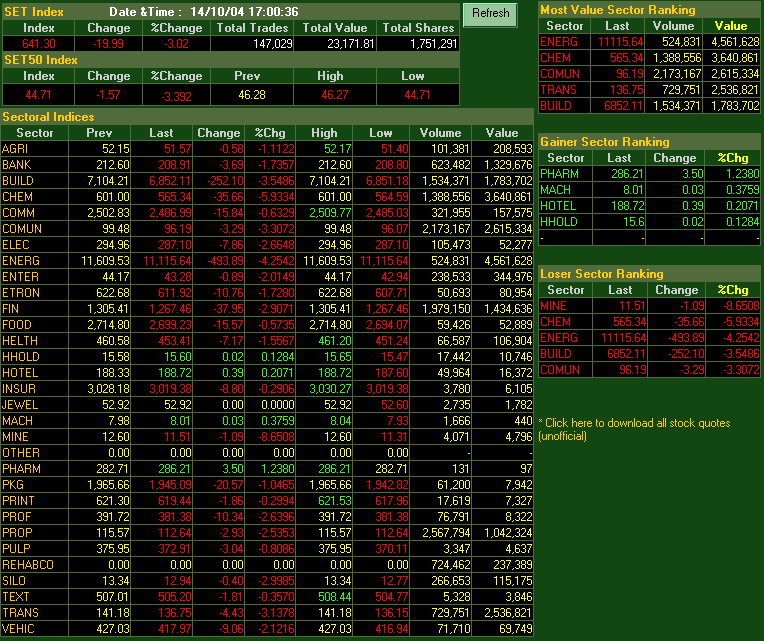Select the ENTER sector name
The height and width of the screenshot is (641, 764).
20,277
